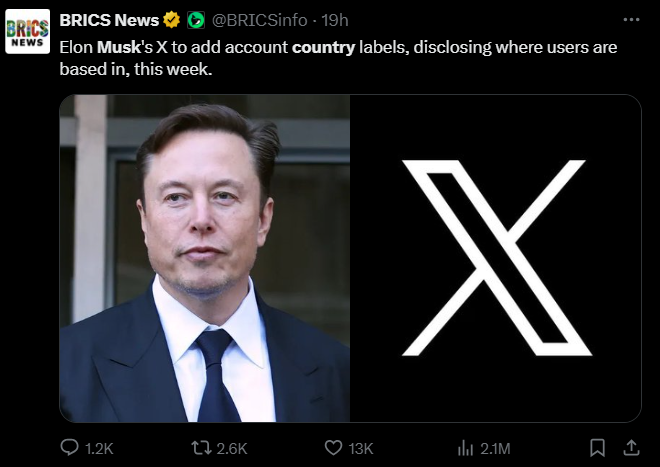Click the 13K likes count
The height and width of the screenshot is (467, 660).
[x=360, y=448]
